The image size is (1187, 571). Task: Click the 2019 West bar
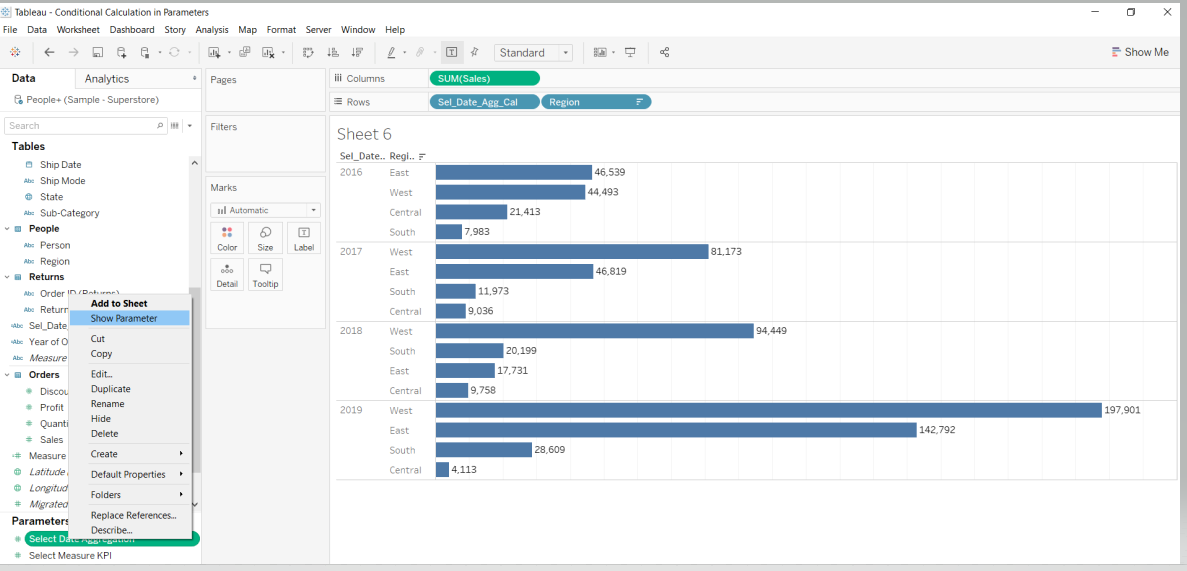click(768, 410)
